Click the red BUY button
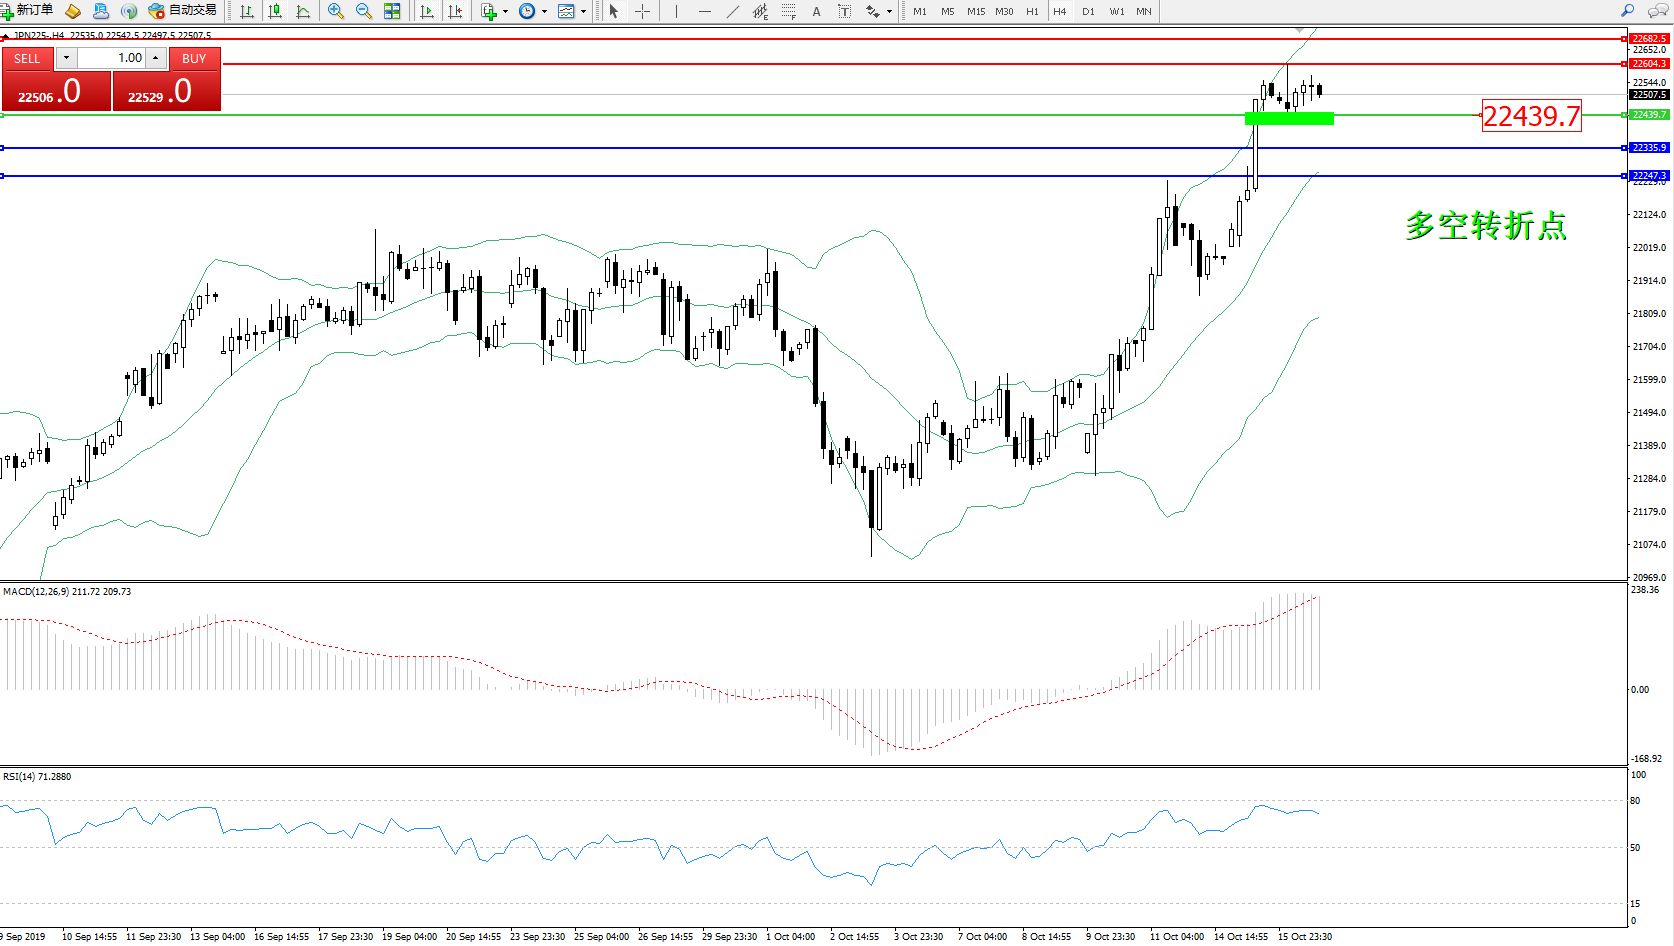Screen dimensions: 1674x946 [x=194, y=59]
